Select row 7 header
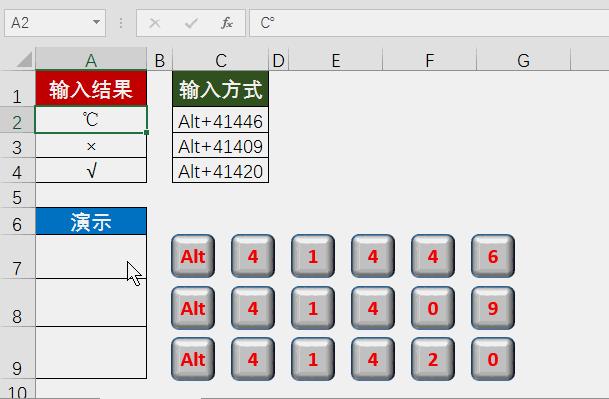This screenshot has height=399, width=609. click(17, 257)
